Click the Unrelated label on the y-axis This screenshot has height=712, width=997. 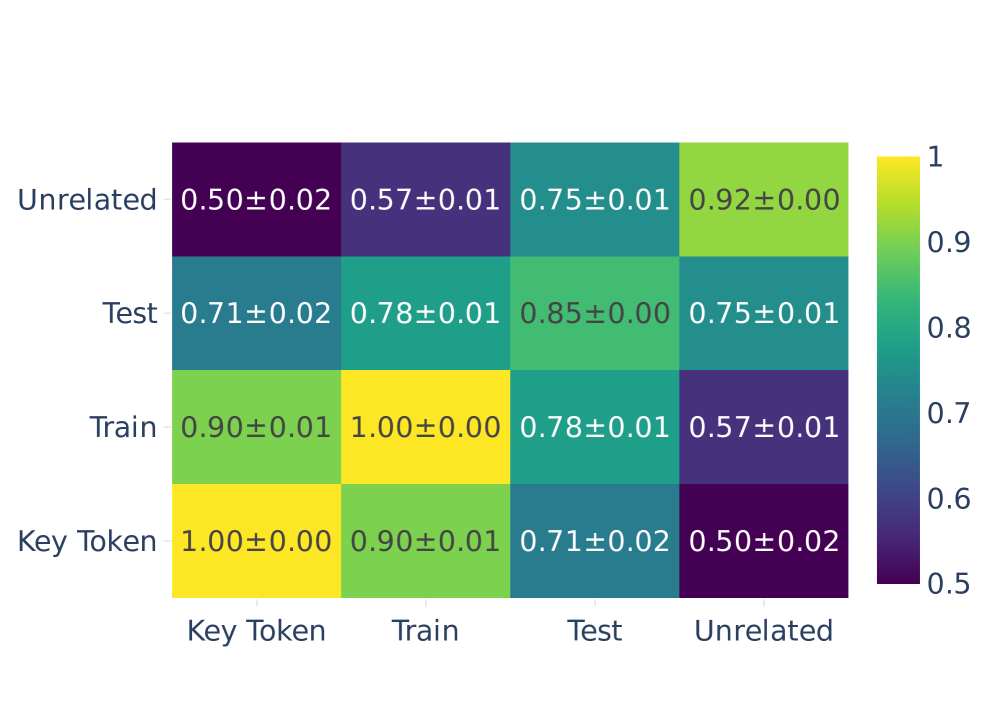(x=88, y=200)
